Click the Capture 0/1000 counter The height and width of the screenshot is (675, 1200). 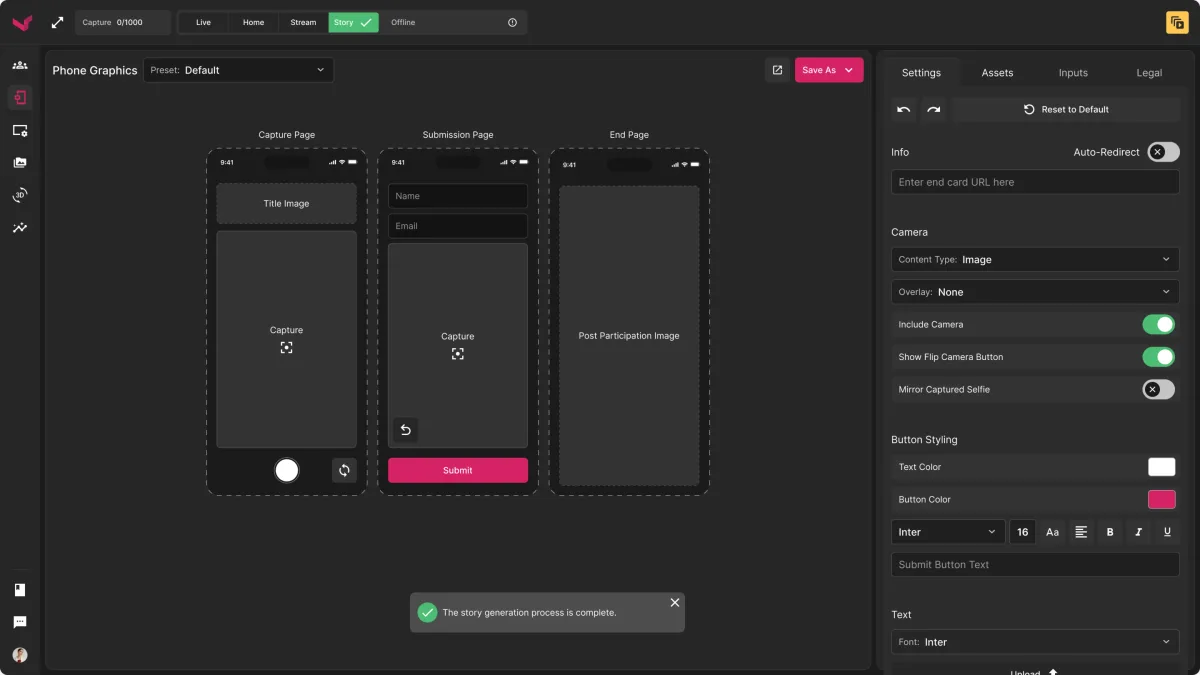tap(122, 22)
